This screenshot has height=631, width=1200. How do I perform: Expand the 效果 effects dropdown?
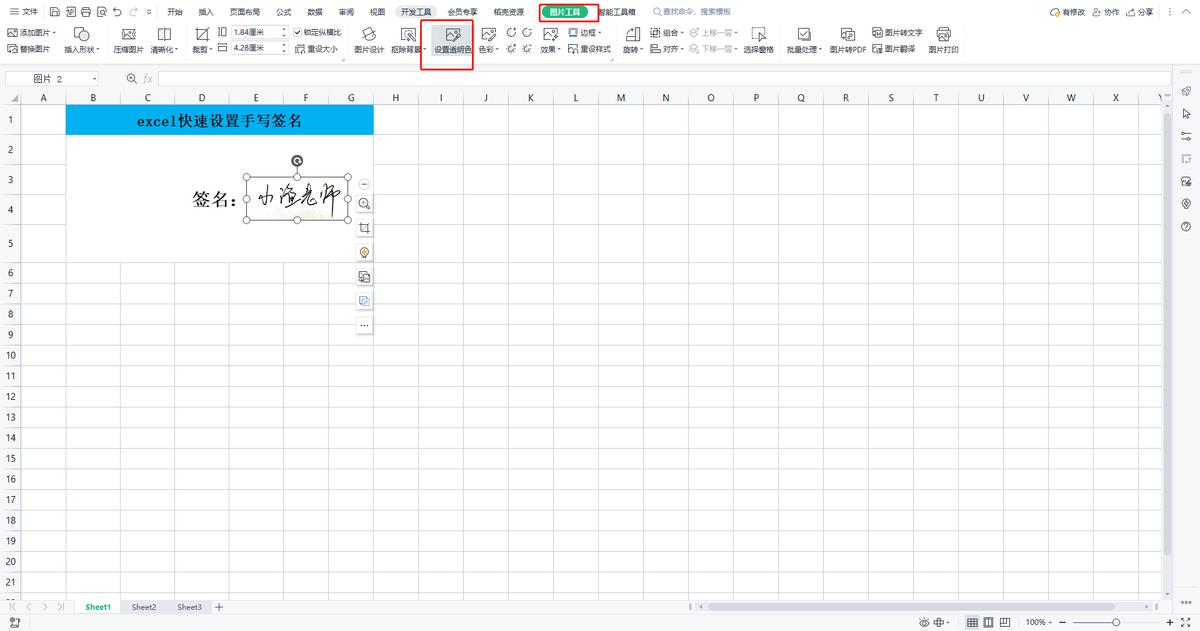tap(550, 40)
